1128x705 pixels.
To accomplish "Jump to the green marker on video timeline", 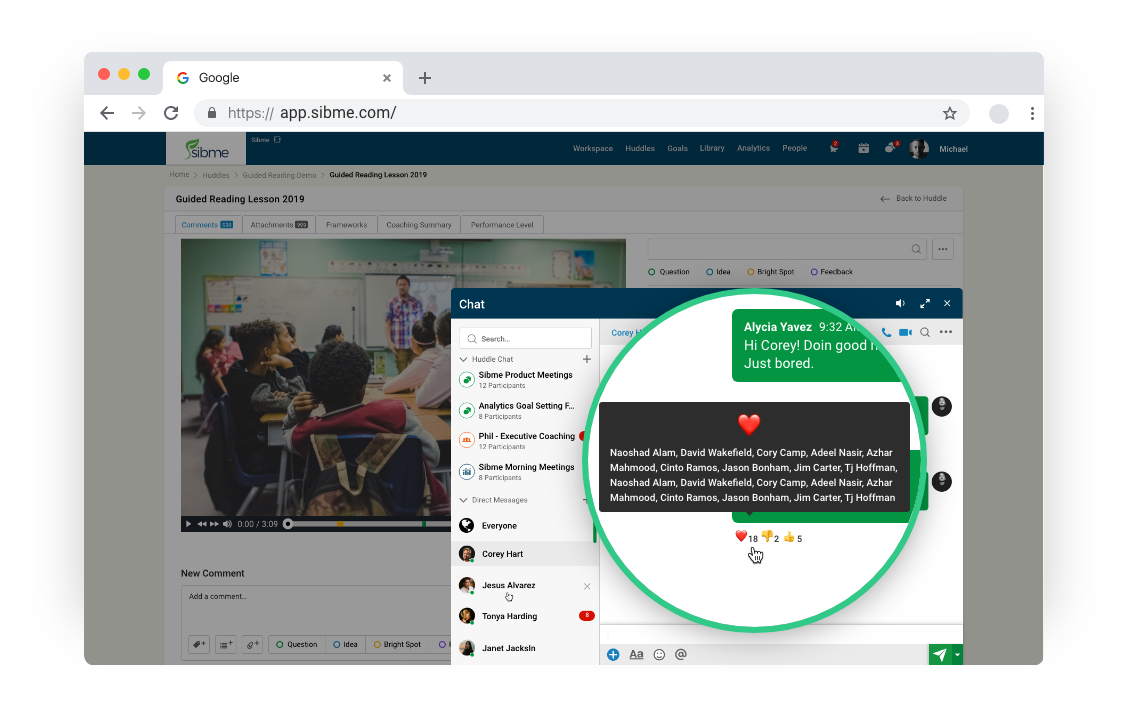I will coord(424,524).
